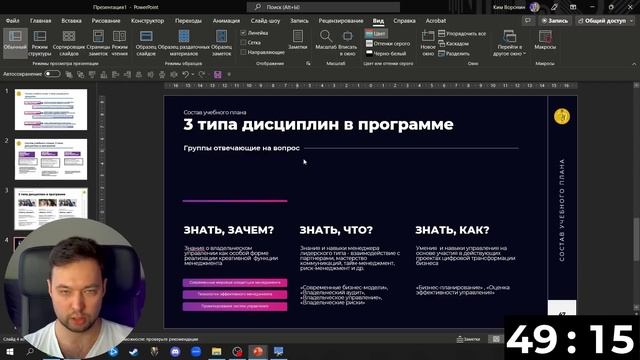
Task: Click the Заметки button in status bar
Action: [468, 339]
